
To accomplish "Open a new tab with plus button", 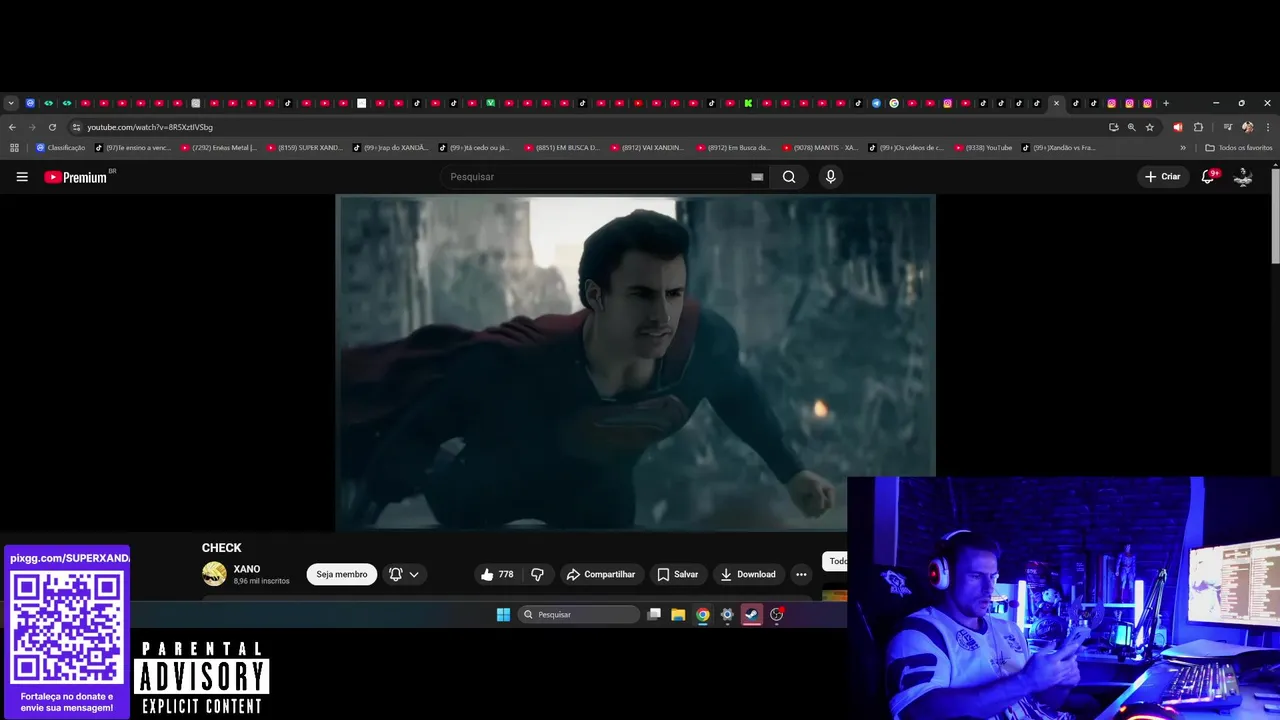I will click(1166, 103).
